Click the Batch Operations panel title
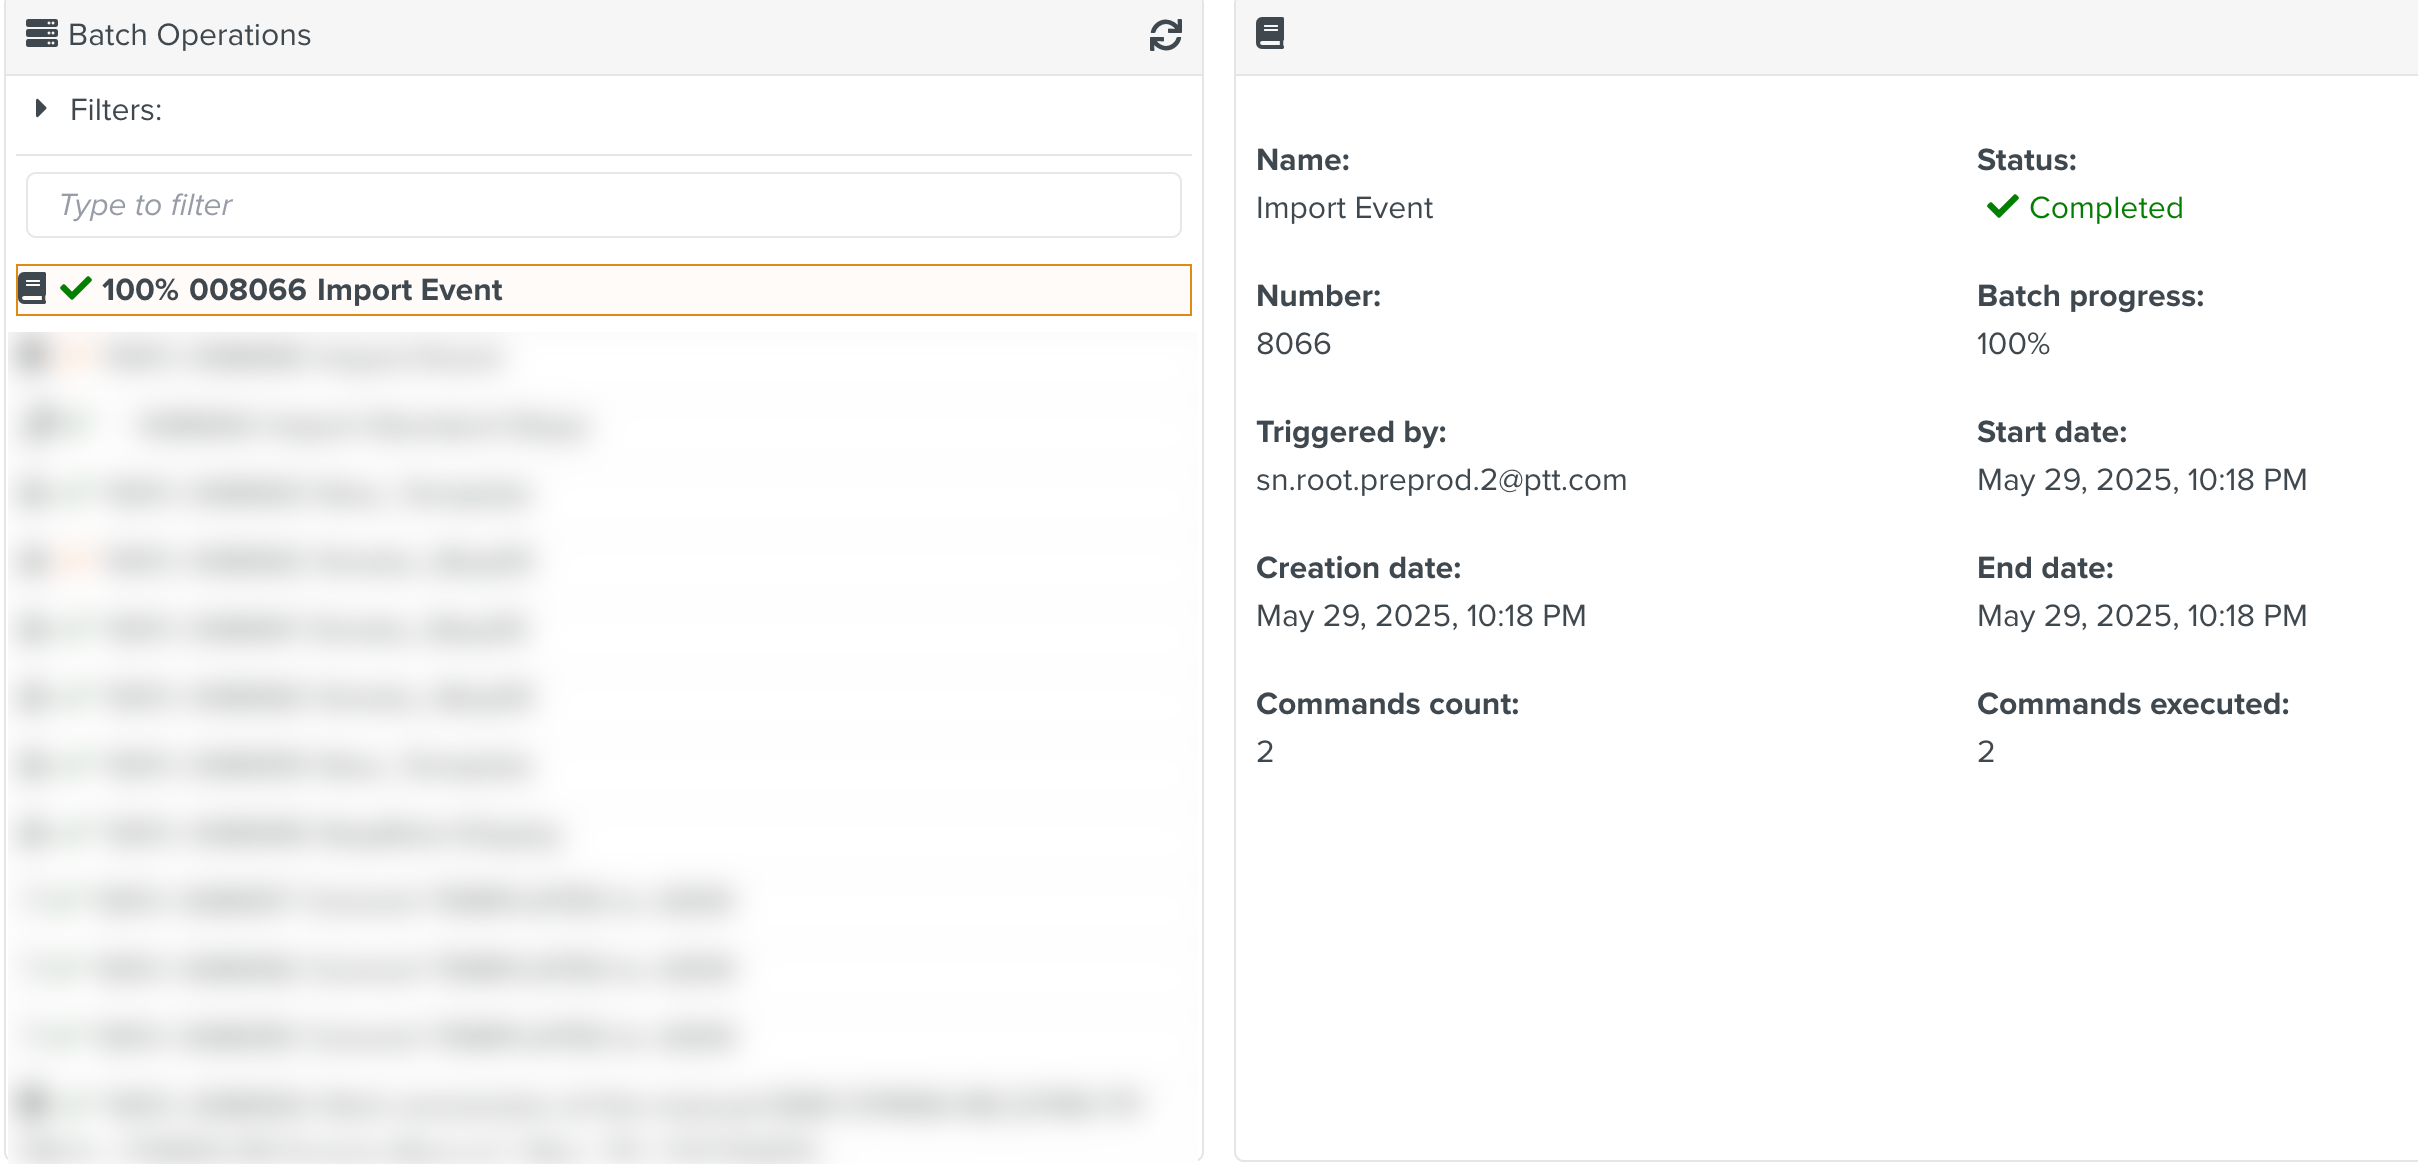Viewport: 2418px width, 1174px height. 189,35
